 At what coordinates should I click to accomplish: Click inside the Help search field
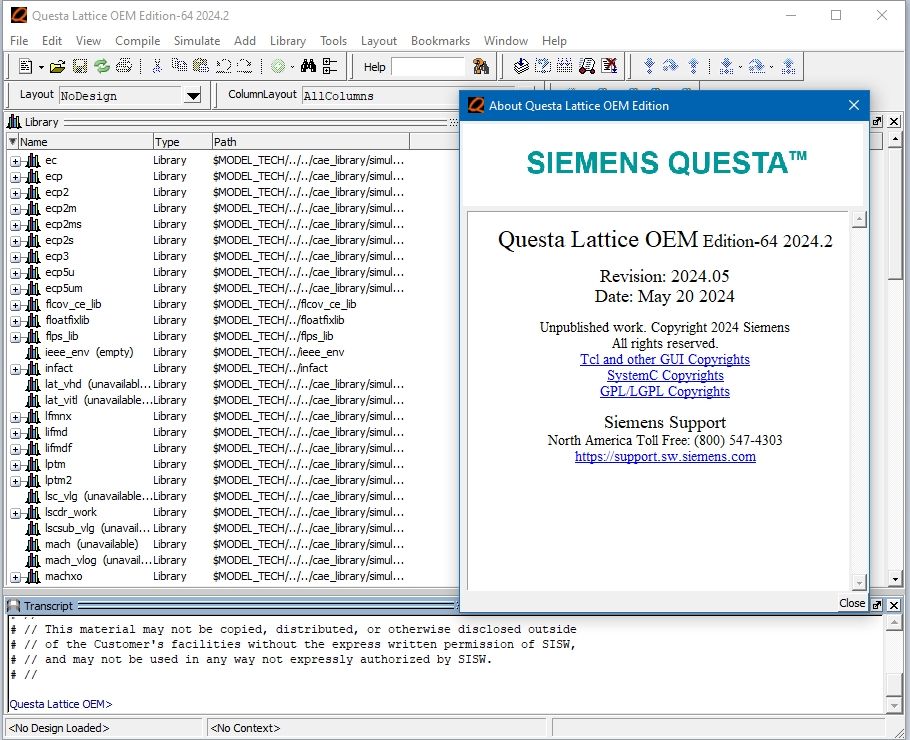[428, 67]
